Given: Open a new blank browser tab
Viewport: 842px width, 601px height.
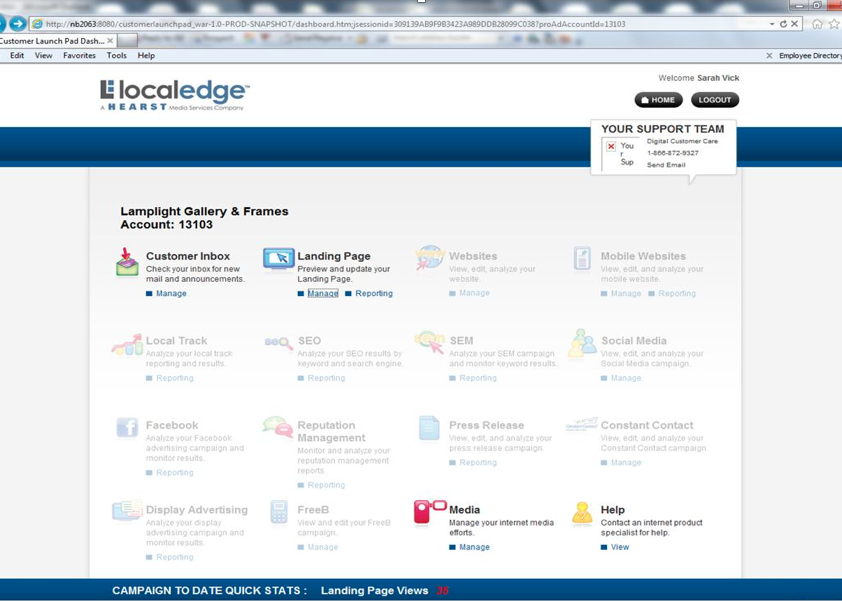Looking at the screenshot, I should click(127, 41).
